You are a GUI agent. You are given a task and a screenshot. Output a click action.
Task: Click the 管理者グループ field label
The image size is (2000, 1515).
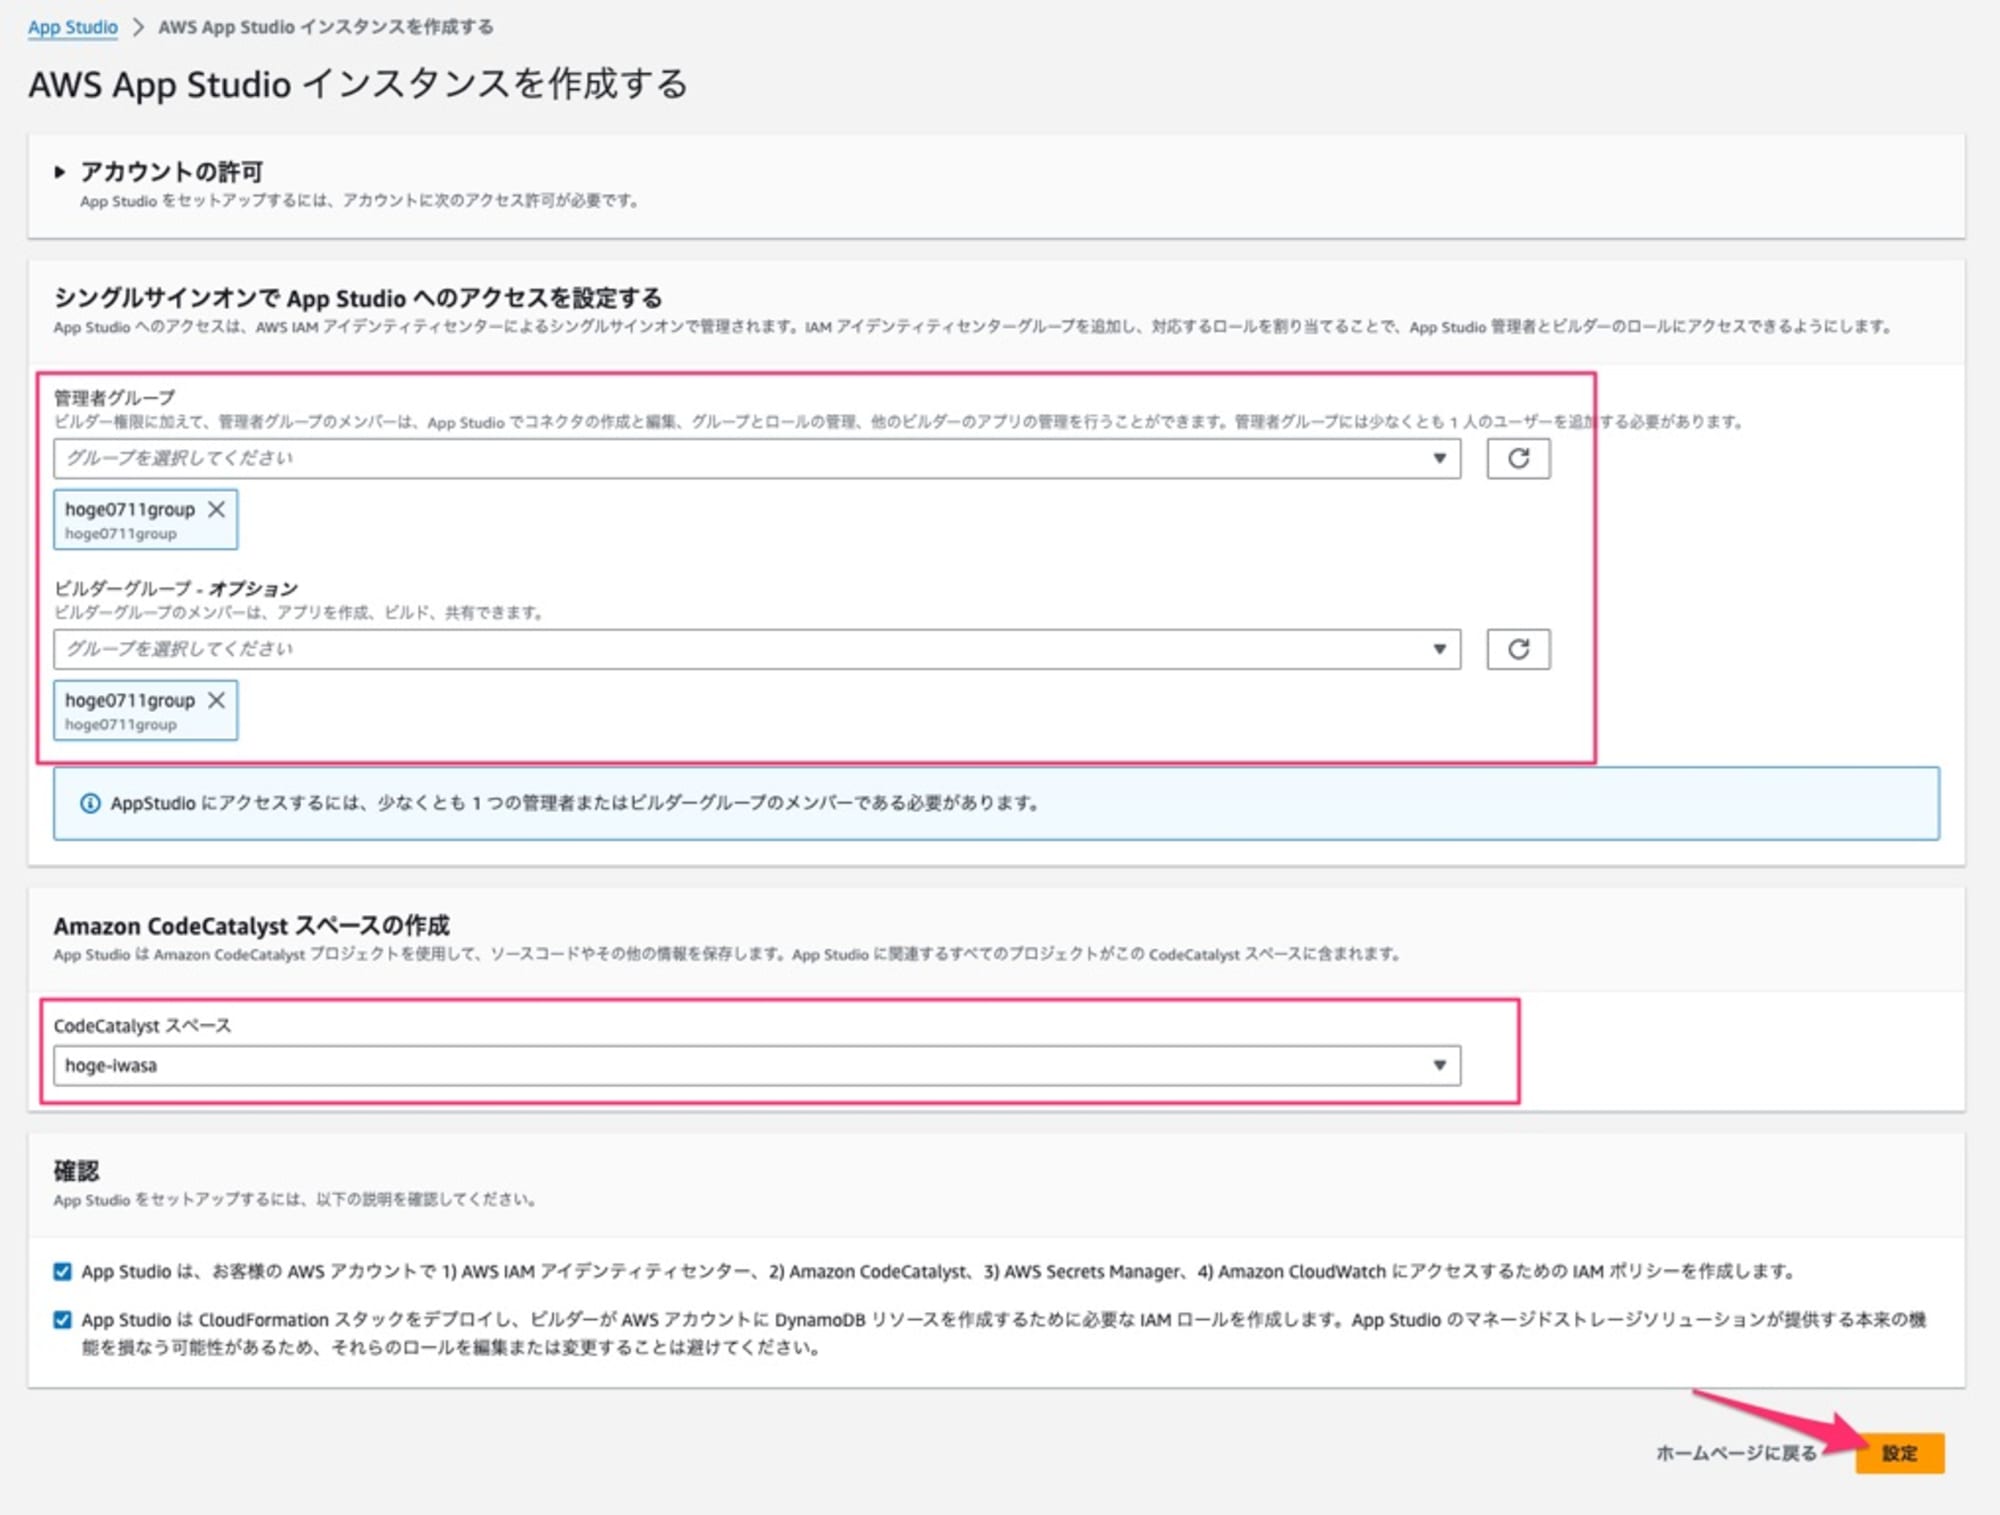[114, 397]
